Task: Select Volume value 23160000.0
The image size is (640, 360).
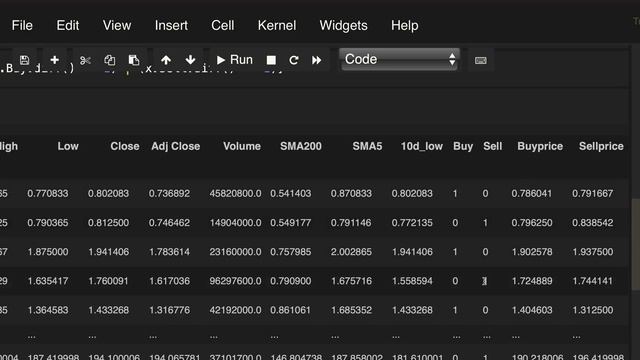Action: (236, 252)
